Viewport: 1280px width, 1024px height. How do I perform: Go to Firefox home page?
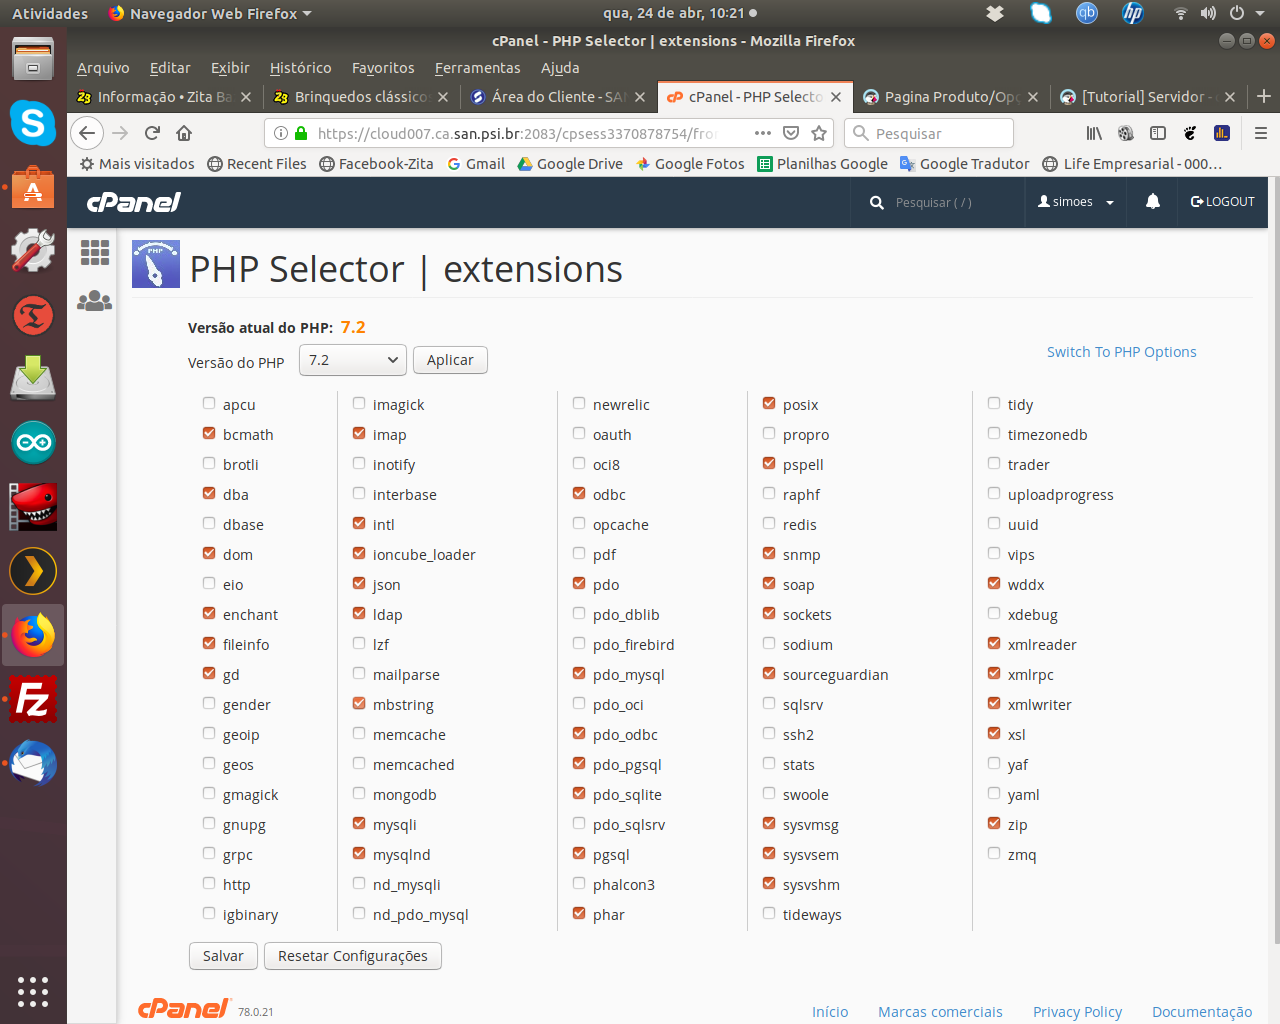pos(184,133)
